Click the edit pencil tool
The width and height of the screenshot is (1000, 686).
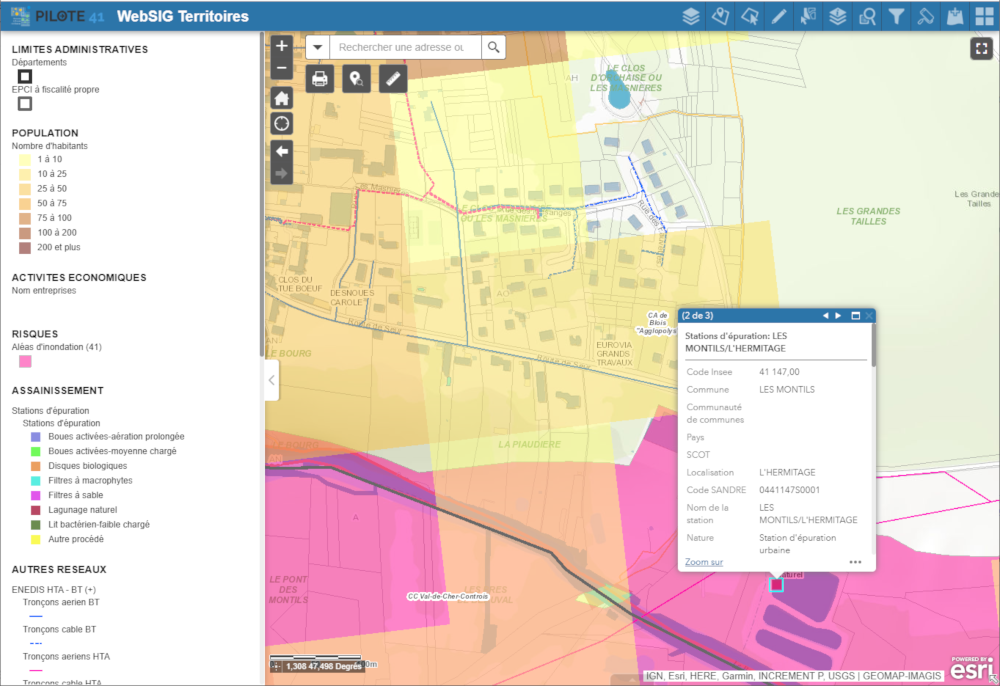click(779, 16)
